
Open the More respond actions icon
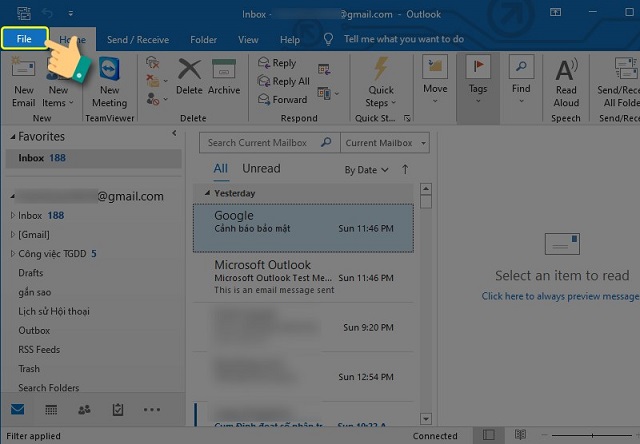tap(328, 93)
